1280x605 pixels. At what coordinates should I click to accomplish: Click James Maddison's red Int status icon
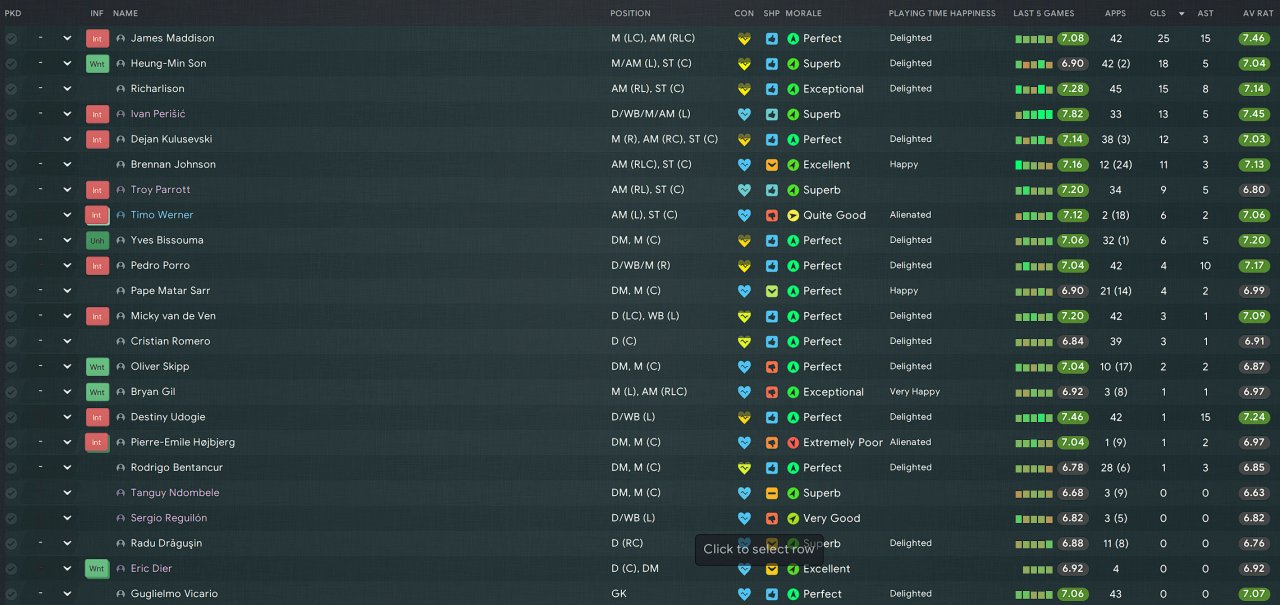97,38
